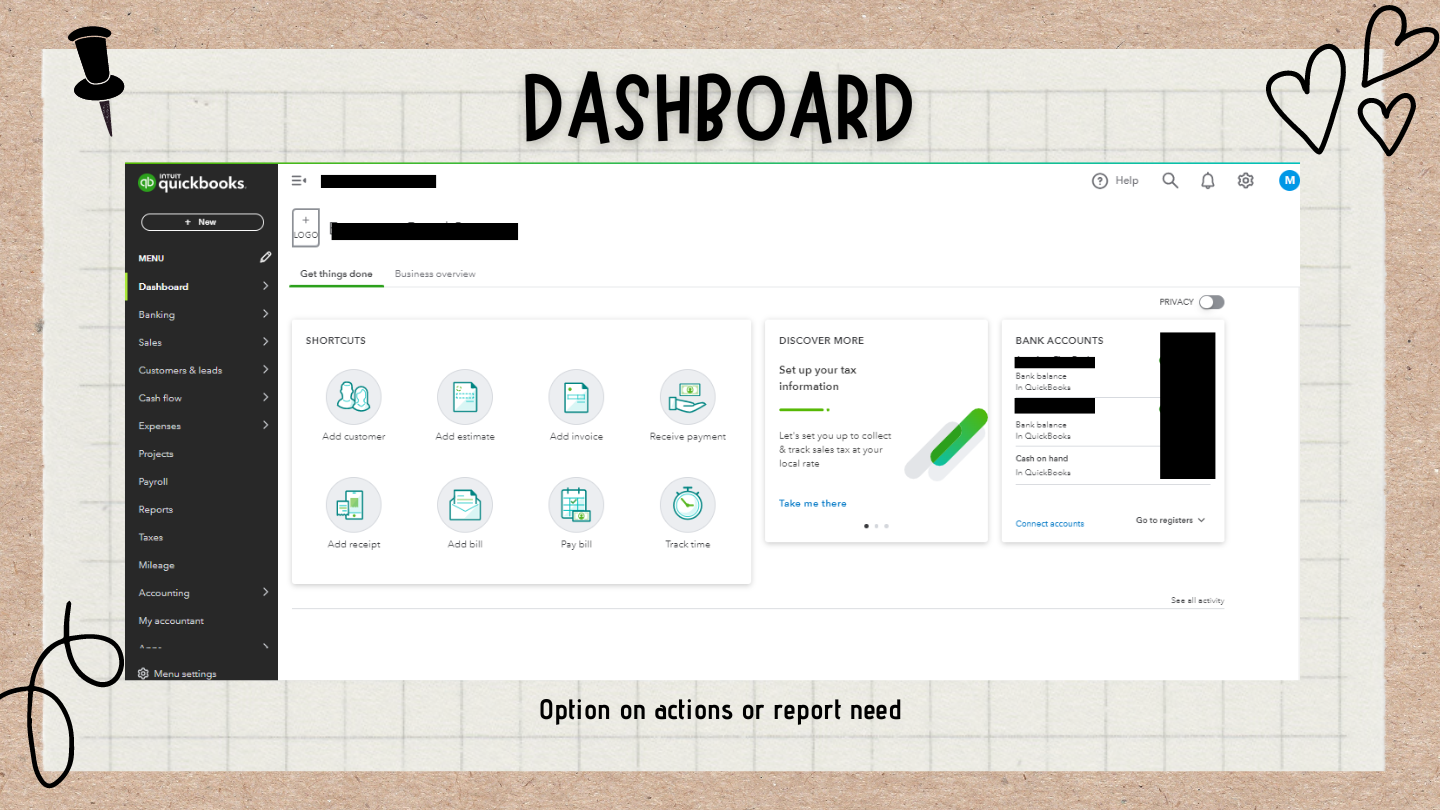The height and width of the screenshot is (810, 1440).
Task: Click the Banking menu label
Action: tap(156, 315)
